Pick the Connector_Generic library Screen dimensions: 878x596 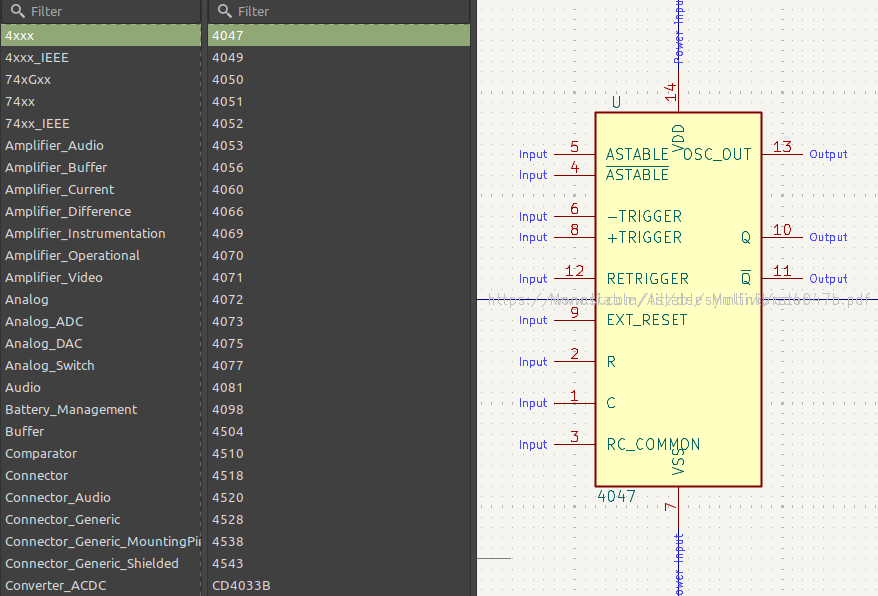click(x=62, y=519)
